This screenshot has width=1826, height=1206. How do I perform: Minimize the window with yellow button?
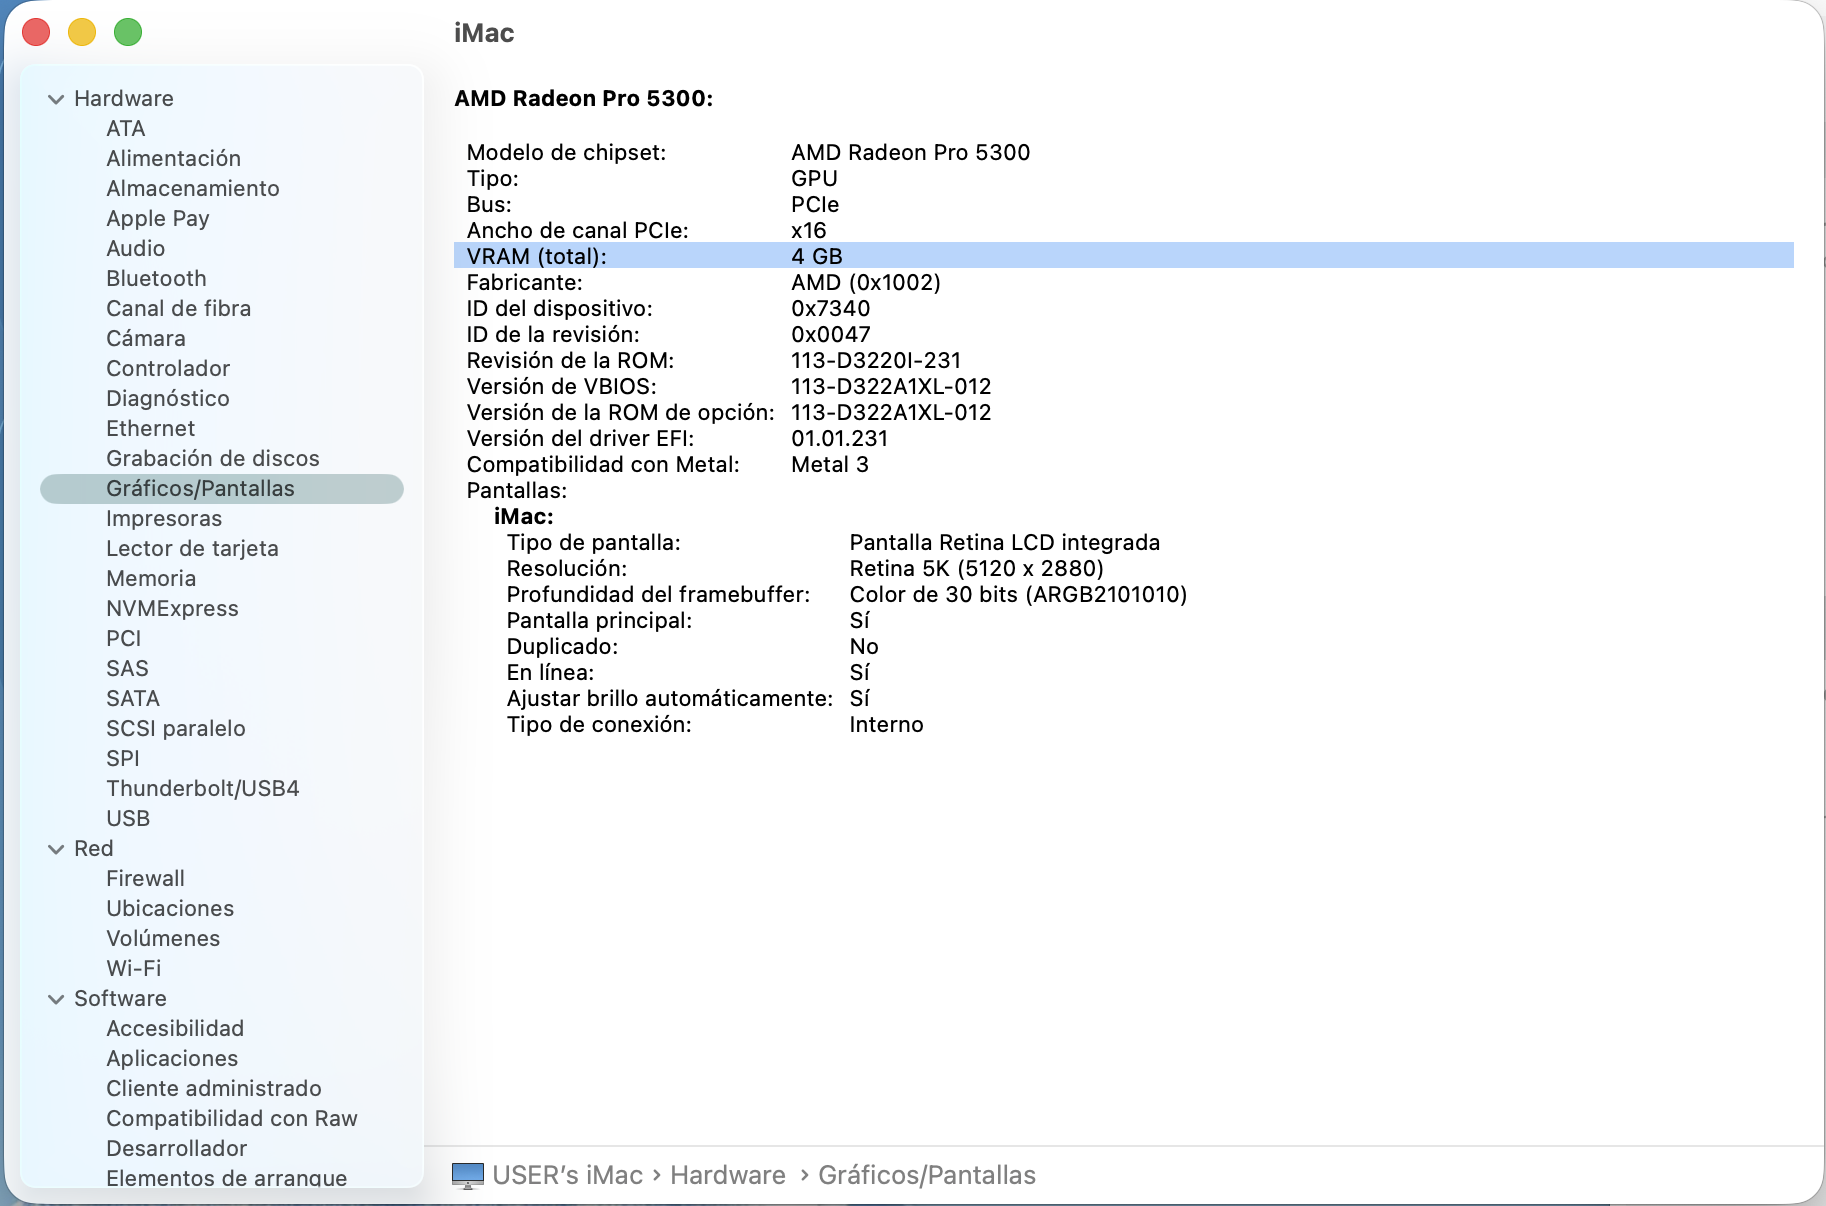point(82,32)
